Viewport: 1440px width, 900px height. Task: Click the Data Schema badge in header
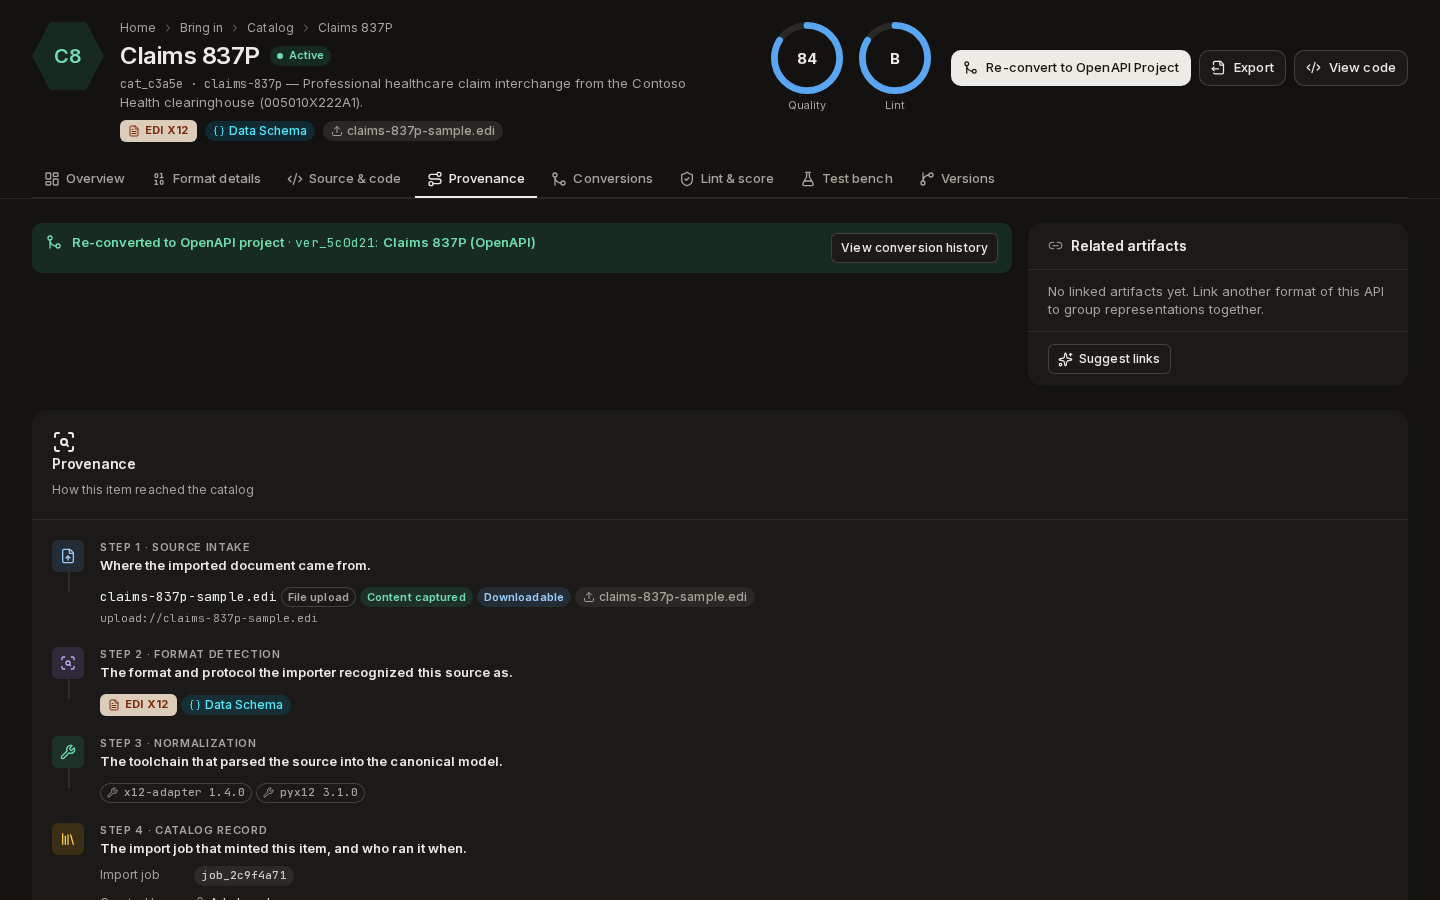[260, 131]
